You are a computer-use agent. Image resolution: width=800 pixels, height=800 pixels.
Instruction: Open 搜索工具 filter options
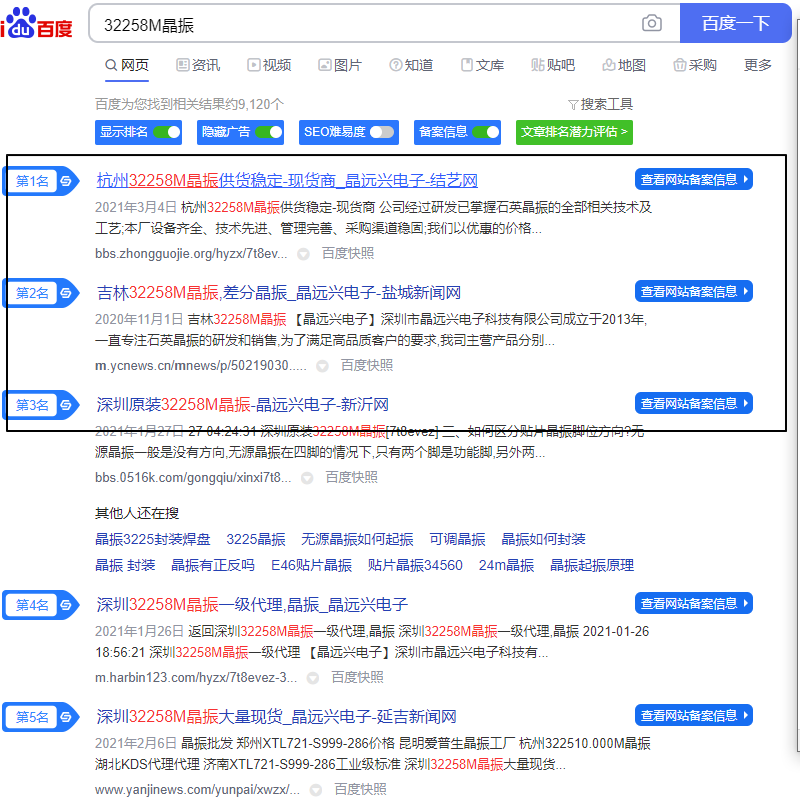pos(600,105)
